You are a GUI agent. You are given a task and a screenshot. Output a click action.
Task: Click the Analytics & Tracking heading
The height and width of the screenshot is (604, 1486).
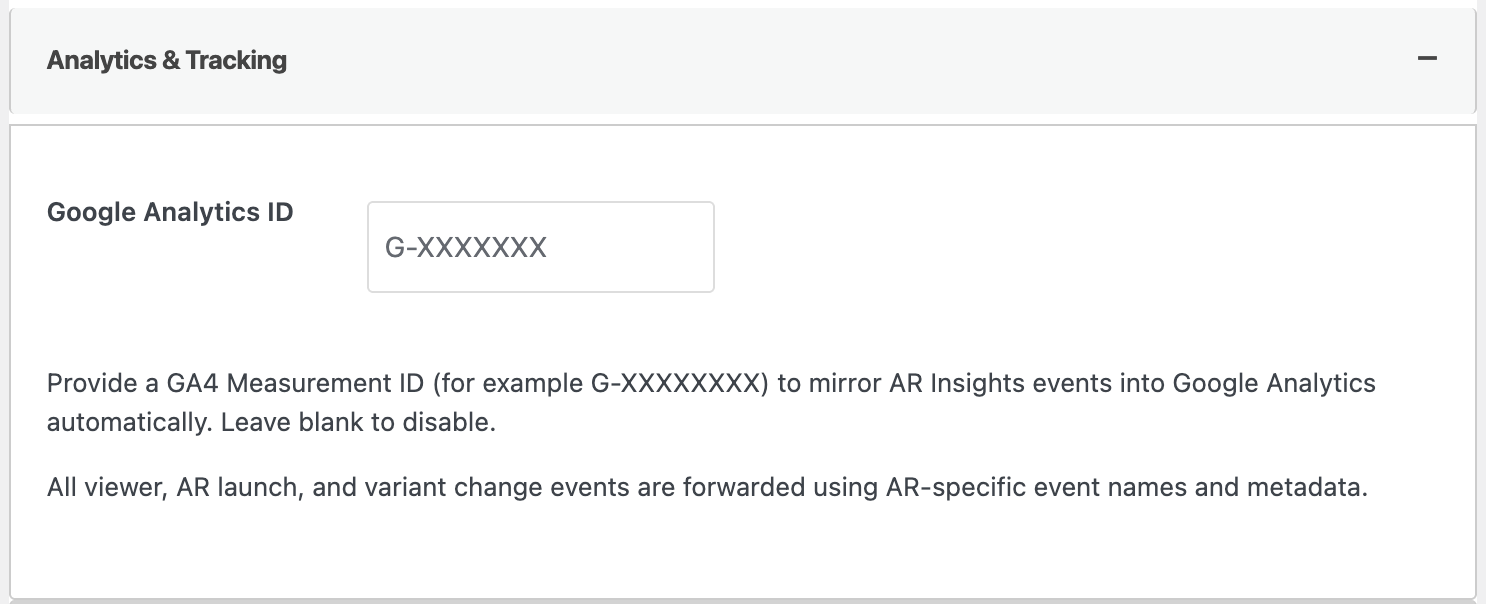tap(167, 60)
